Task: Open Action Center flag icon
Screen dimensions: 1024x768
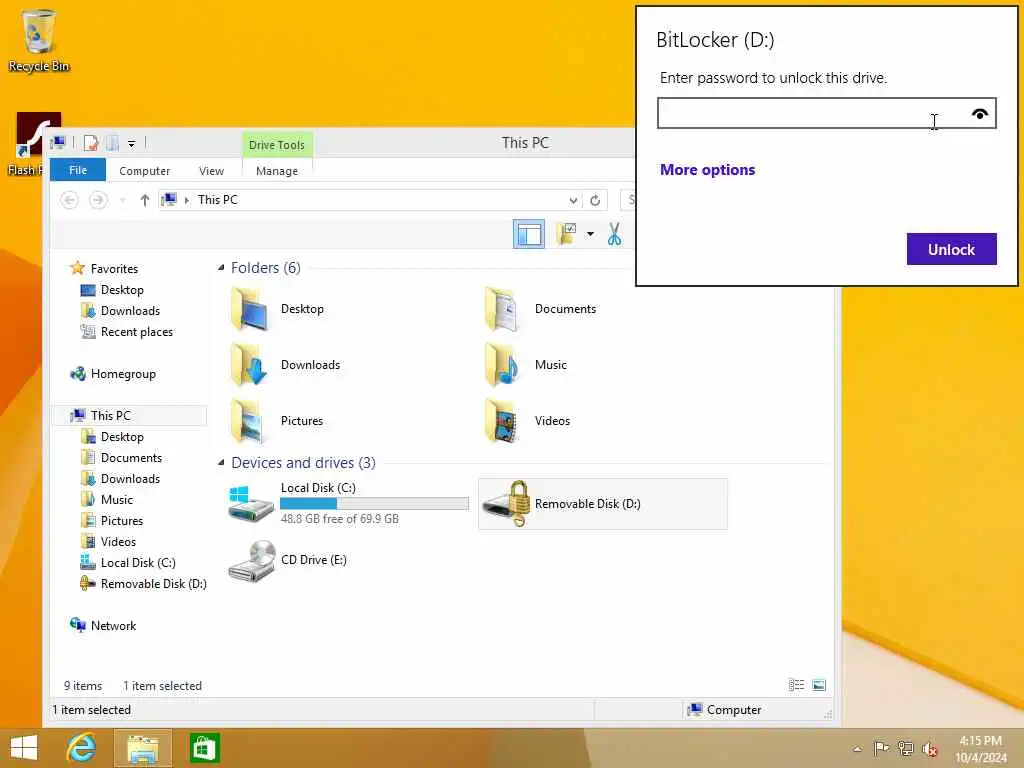Action: [x=881, y=748]
